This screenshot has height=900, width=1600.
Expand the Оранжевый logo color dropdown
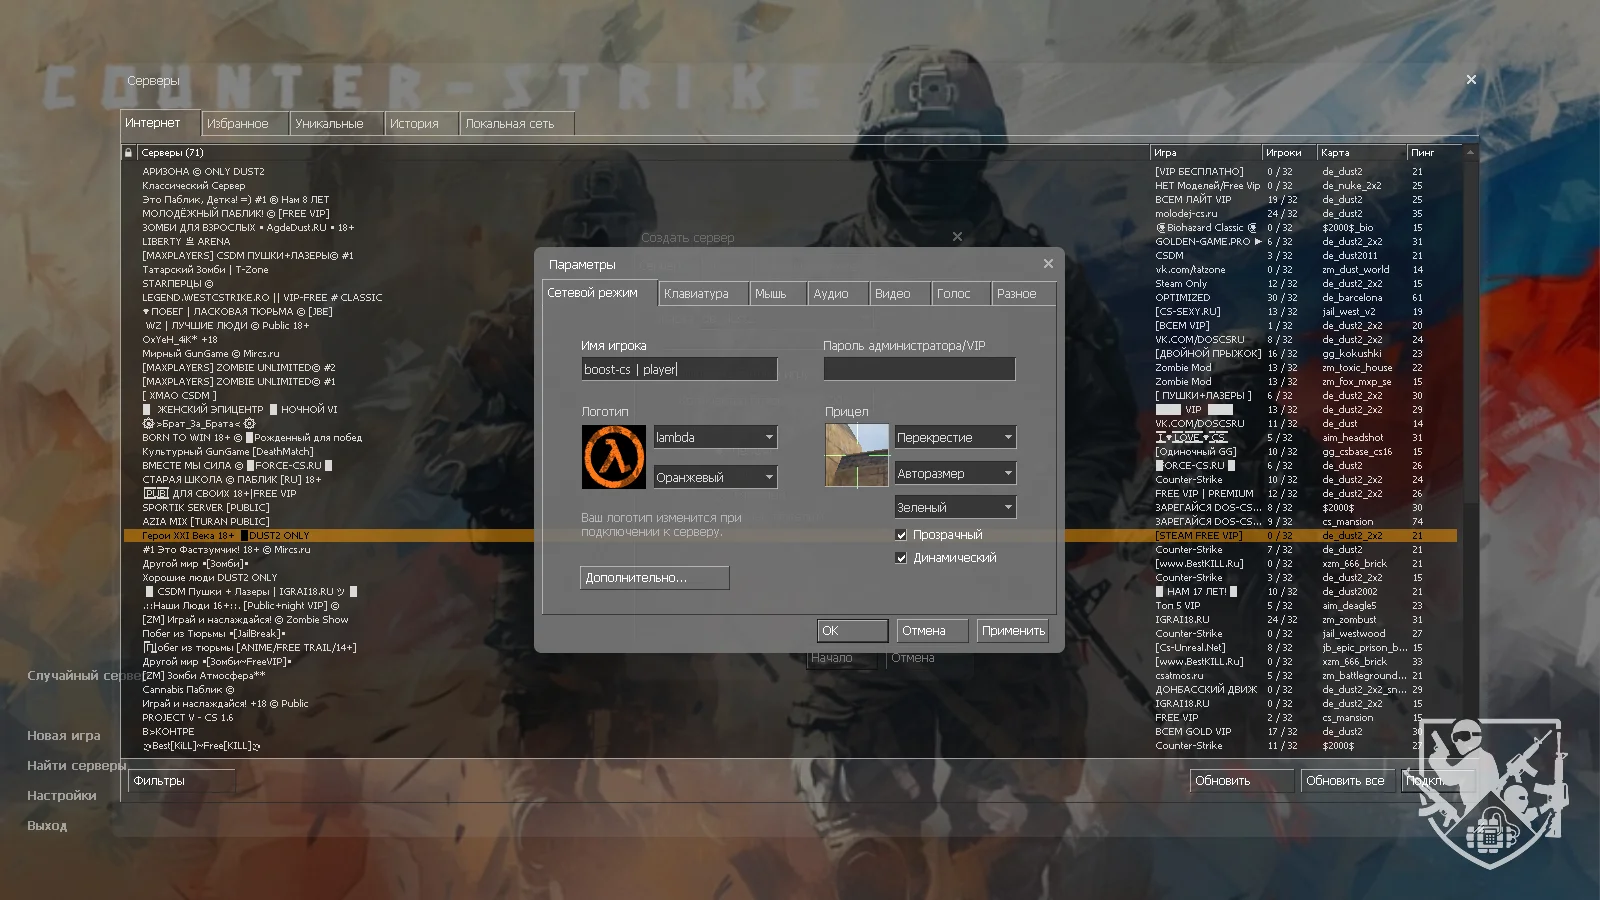click(715, 478)
